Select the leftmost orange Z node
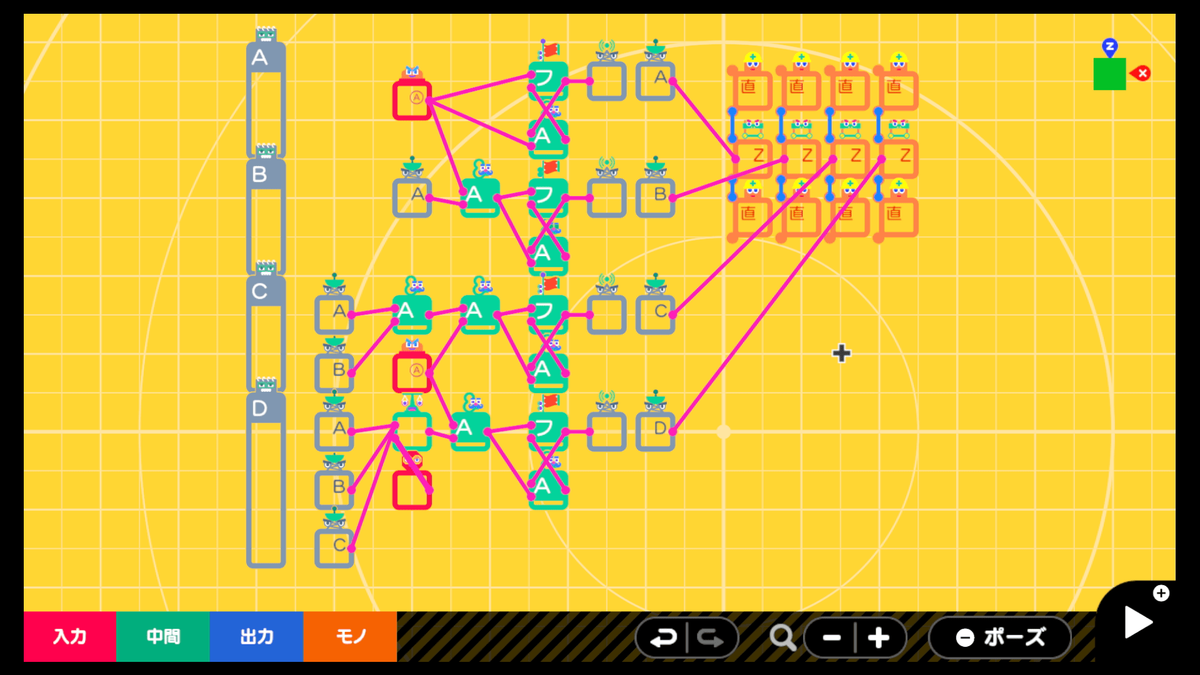Image resolution: width=1200 pixels, height=675 pixels. (x=753, y=158)
